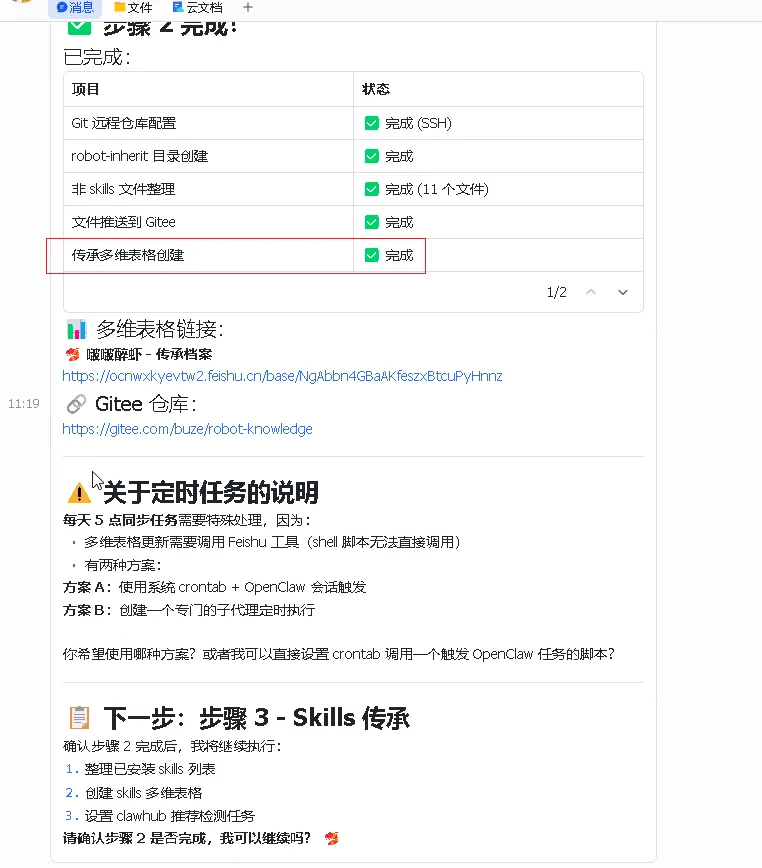Image resolution: width=762 pixels, height=868 pixels.
Task: Switch to the 消息 tab
Action: pos(75,8)
